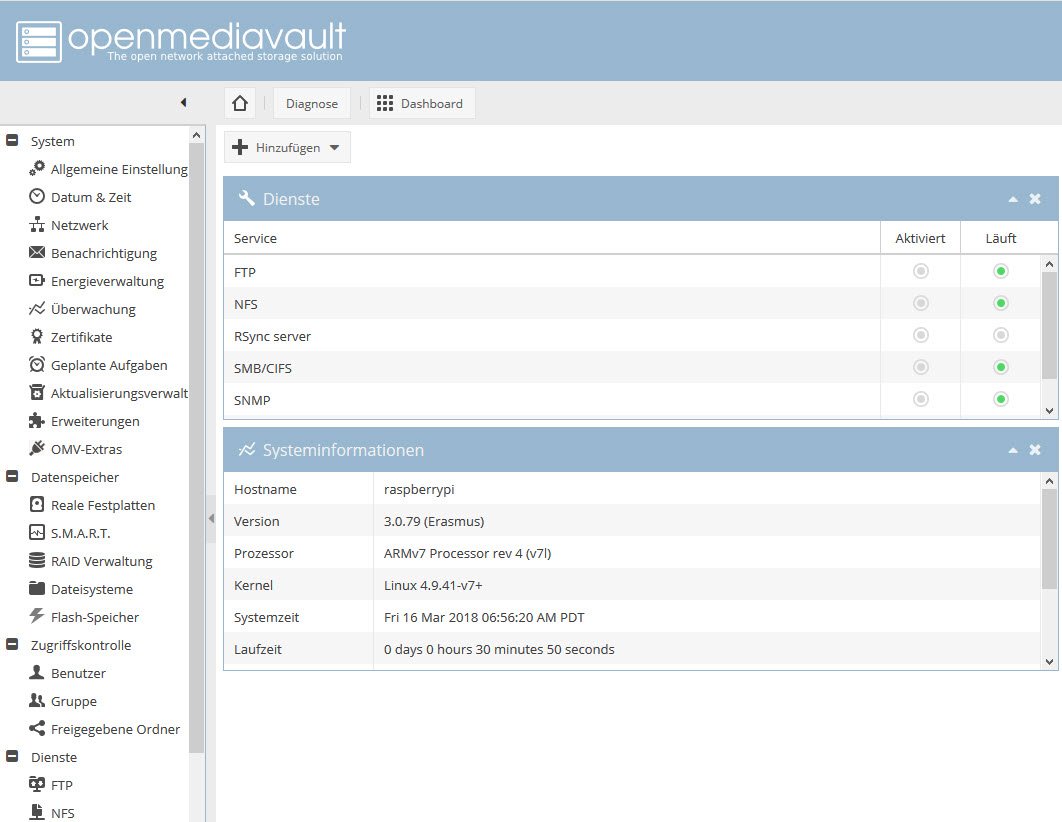Screen dimensions: 1062x822
Task: Select the S.M.A.R.T. icon
Action: [37, 532]
